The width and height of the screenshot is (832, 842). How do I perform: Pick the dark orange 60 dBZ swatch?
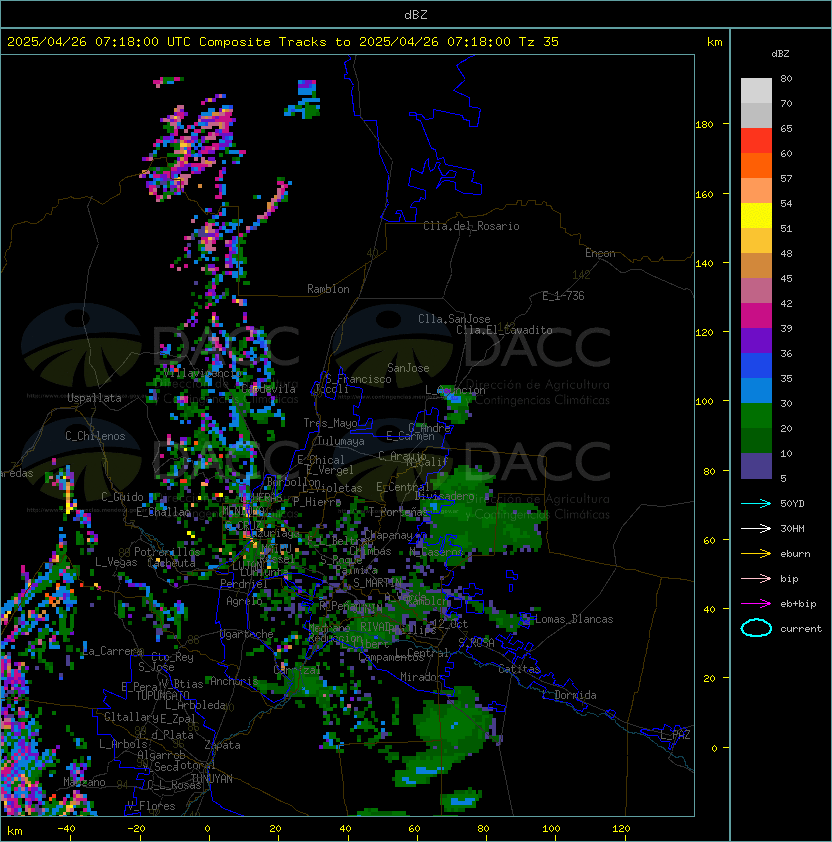pyautogui.click(x=756, y=165)
